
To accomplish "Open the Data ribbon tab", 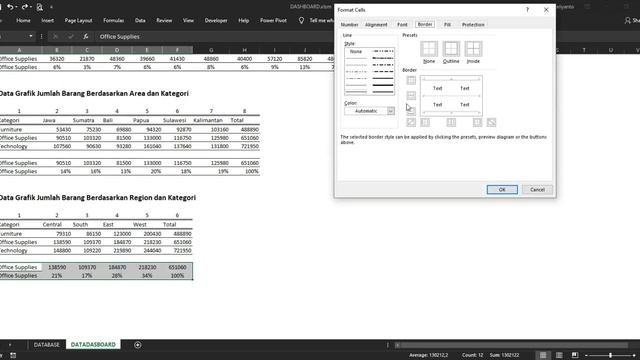I will coord(140,20).
